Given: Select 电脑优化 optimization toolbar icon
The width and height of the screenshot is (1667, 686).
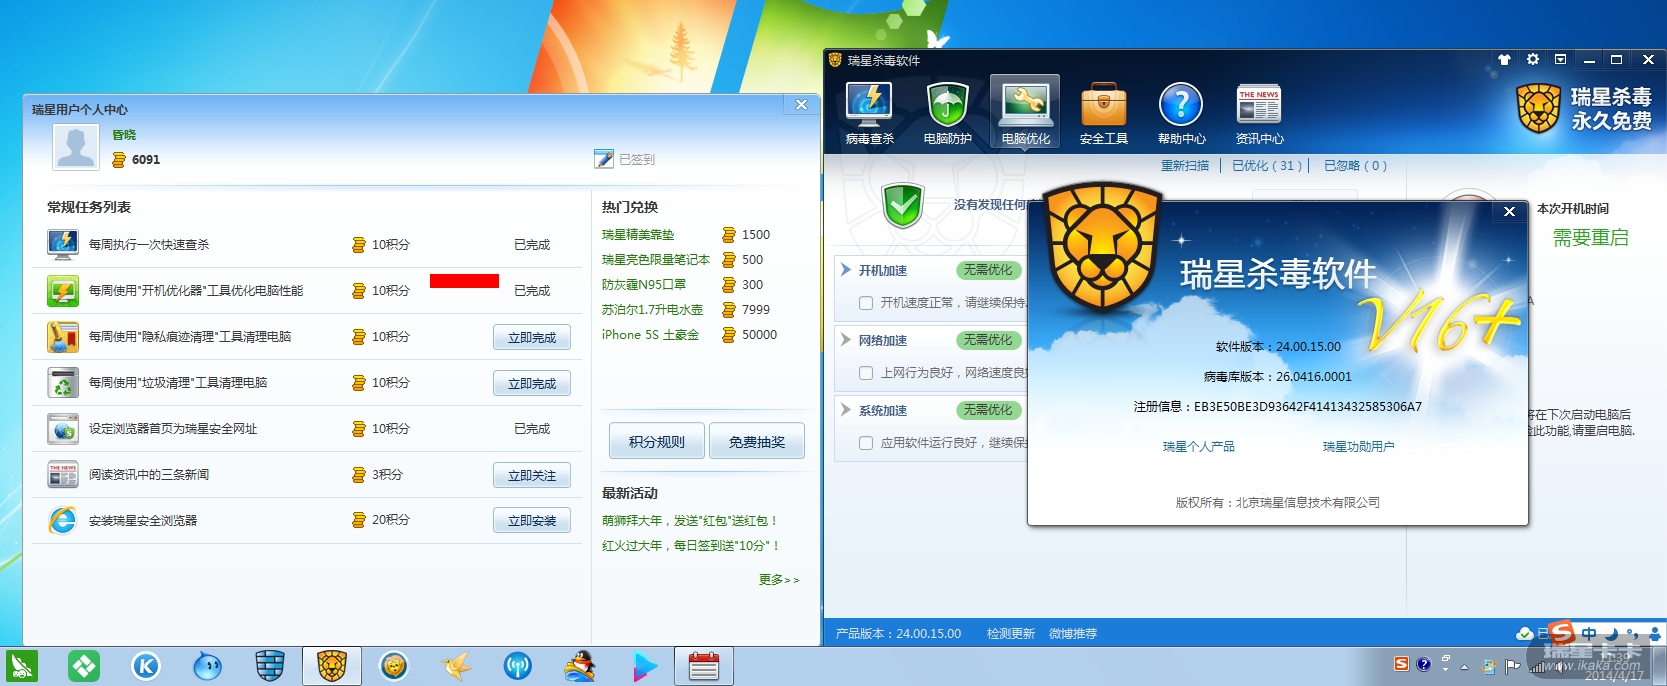Looking at the screenshot, I should pyautogui.click(x=1025, y=113).
